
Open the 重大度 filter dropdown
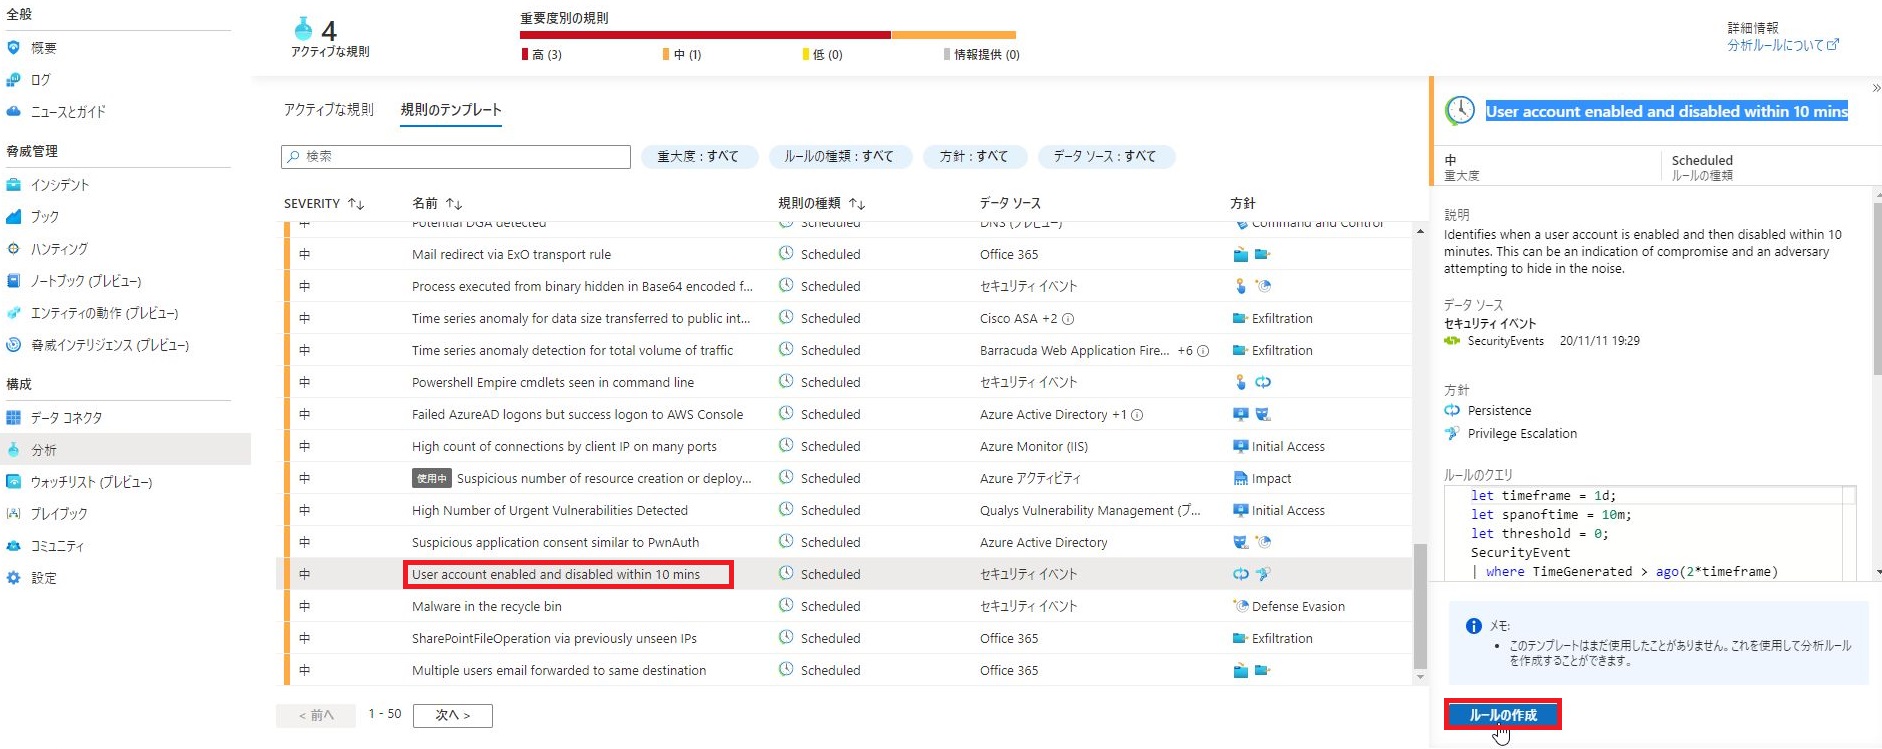pyautogui.click(x=698, y=157)
